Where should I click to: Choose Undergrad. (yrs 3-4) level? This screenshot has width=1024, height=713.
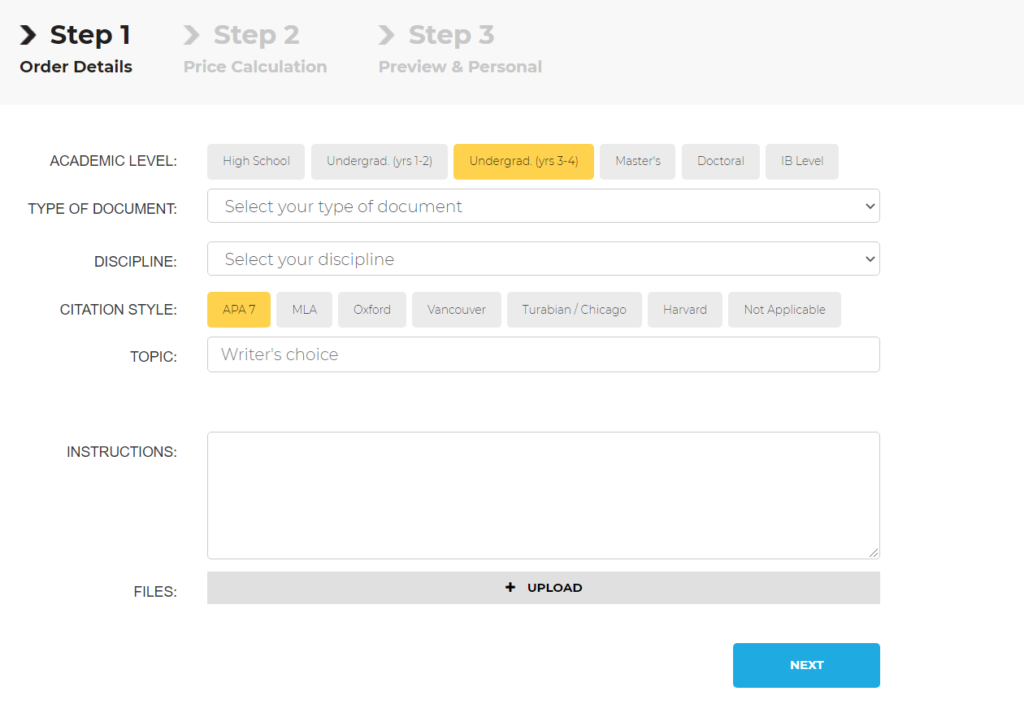coord(523,161)
